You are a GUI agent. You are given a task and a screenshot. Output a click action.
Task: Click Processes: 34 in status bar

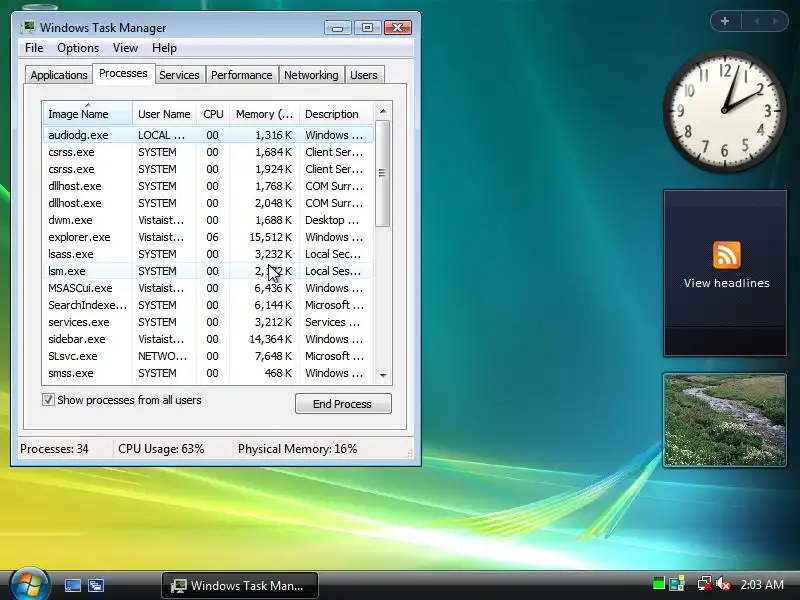(54, 449)
